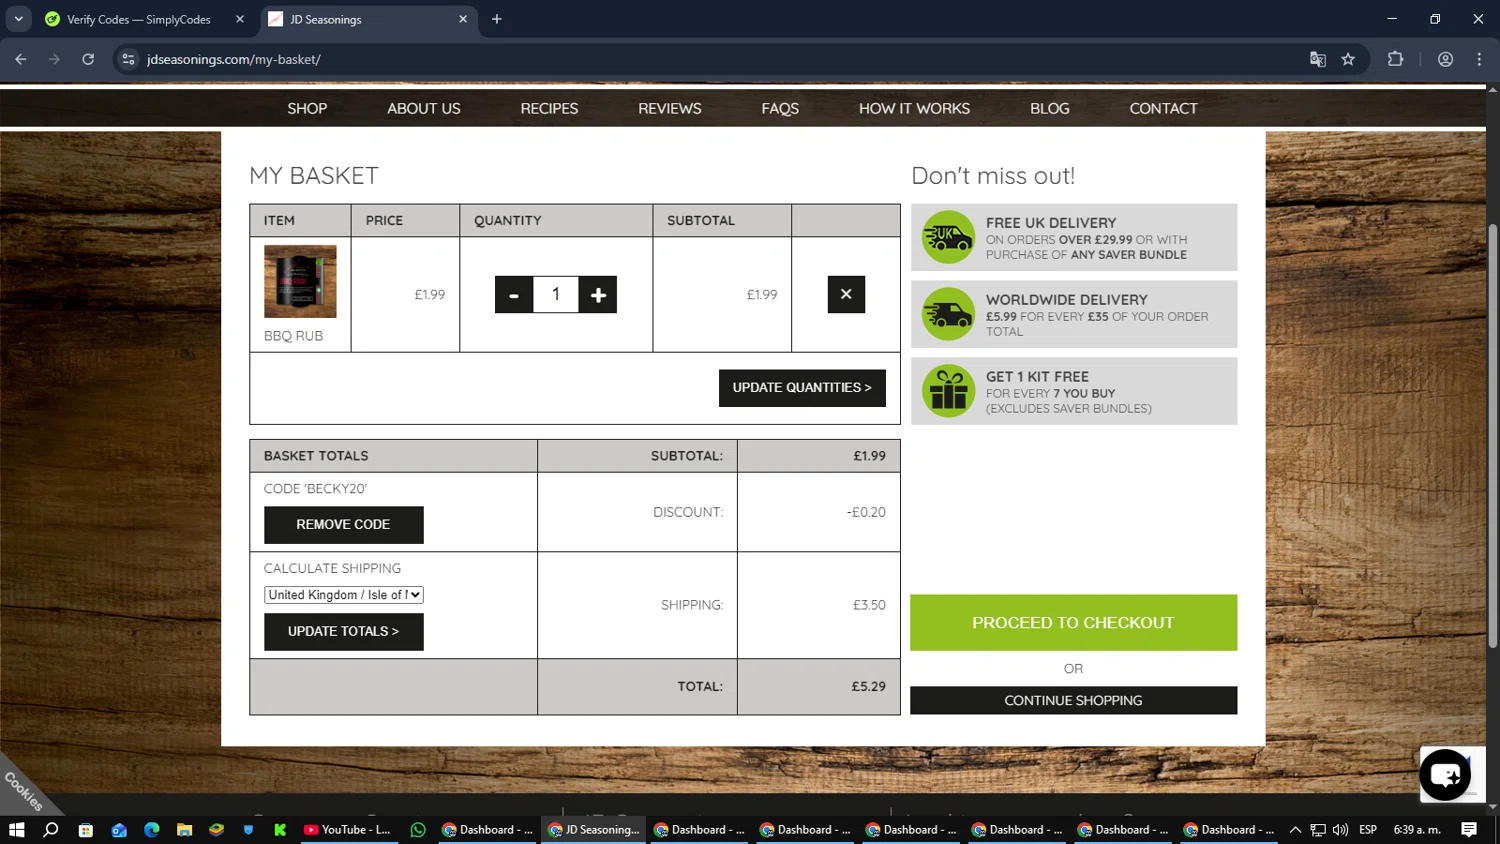Screen dimensions: 1500x844
Task: Remove BBQ Rub using the X button
Action: [x=846, y=294]
